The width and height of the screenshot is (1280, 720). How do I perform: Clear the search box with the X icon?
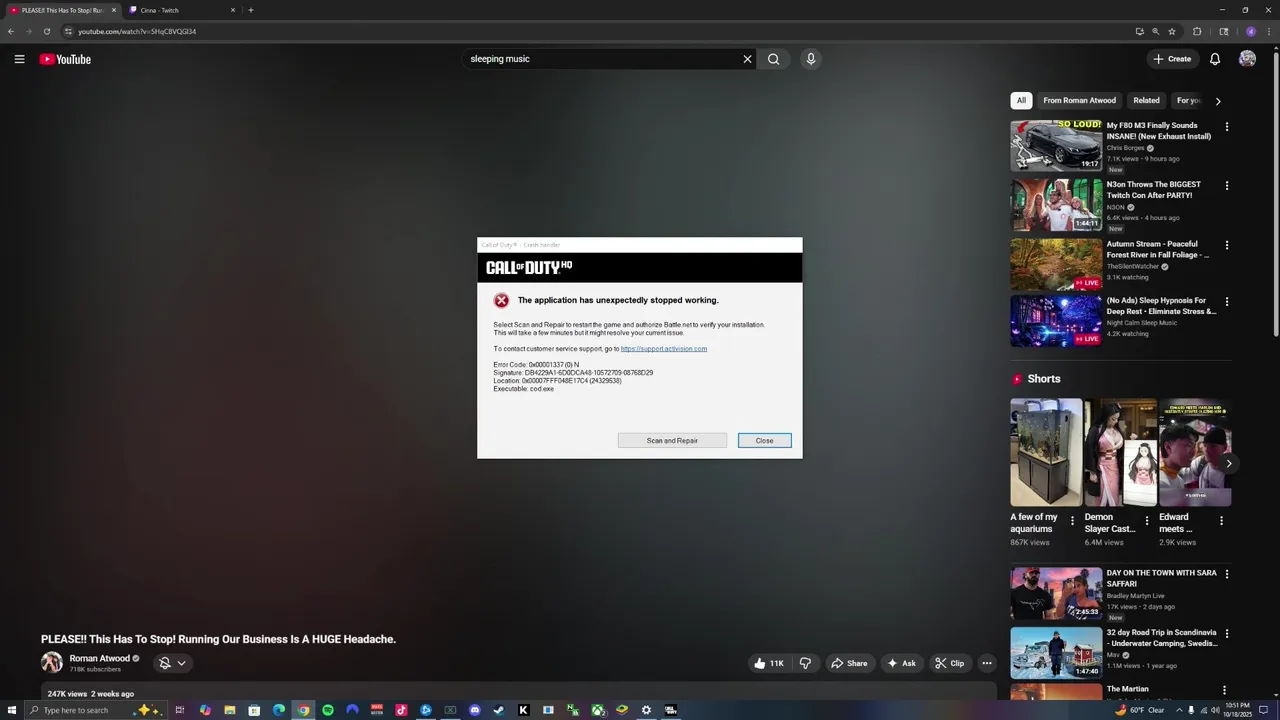747,59
